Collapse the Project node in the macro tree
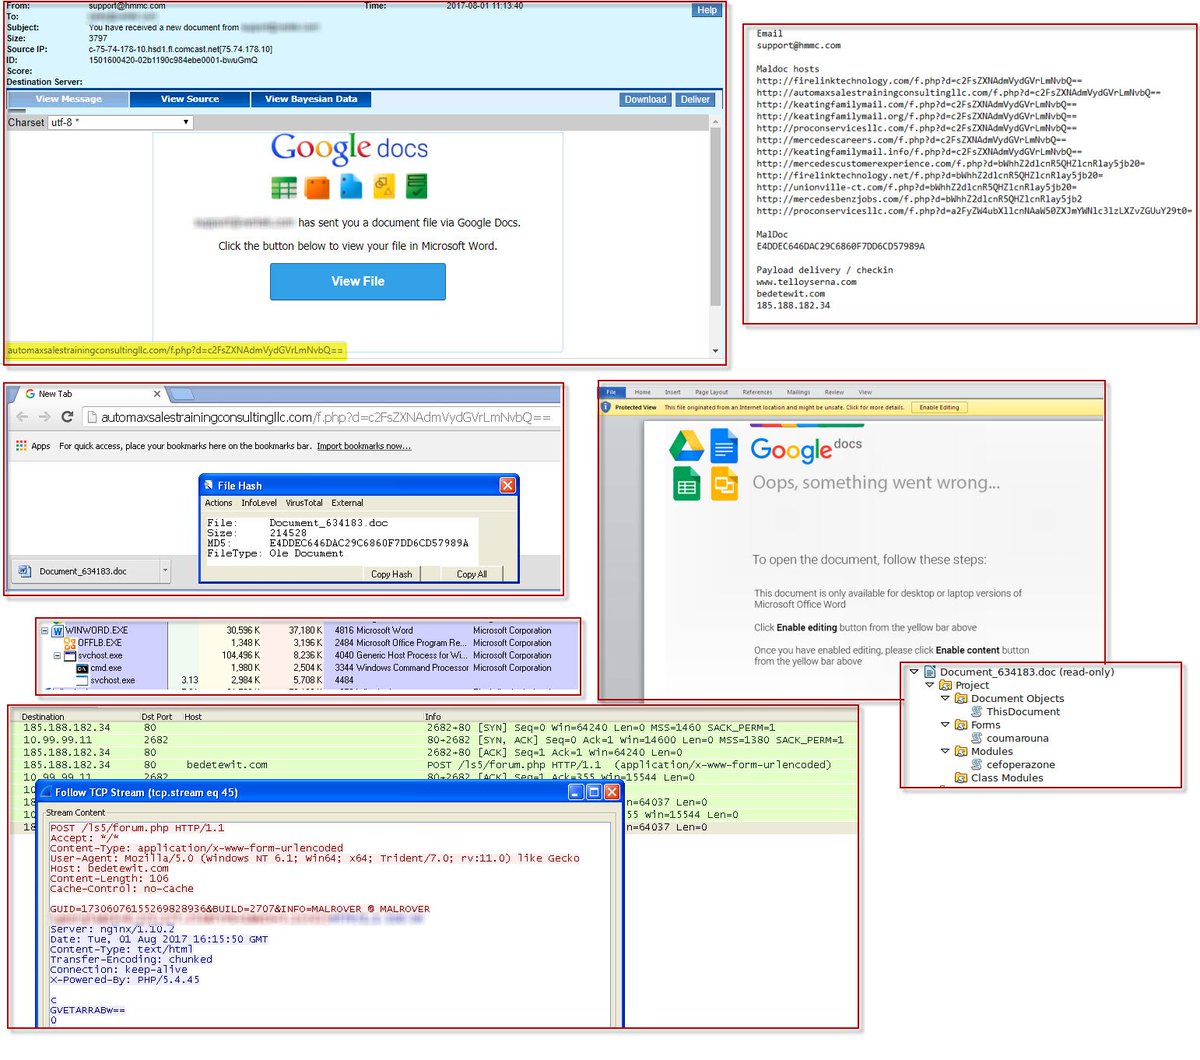This screenshot has height=1060, width=1200. pyautogui.click(x=930, y=685)
